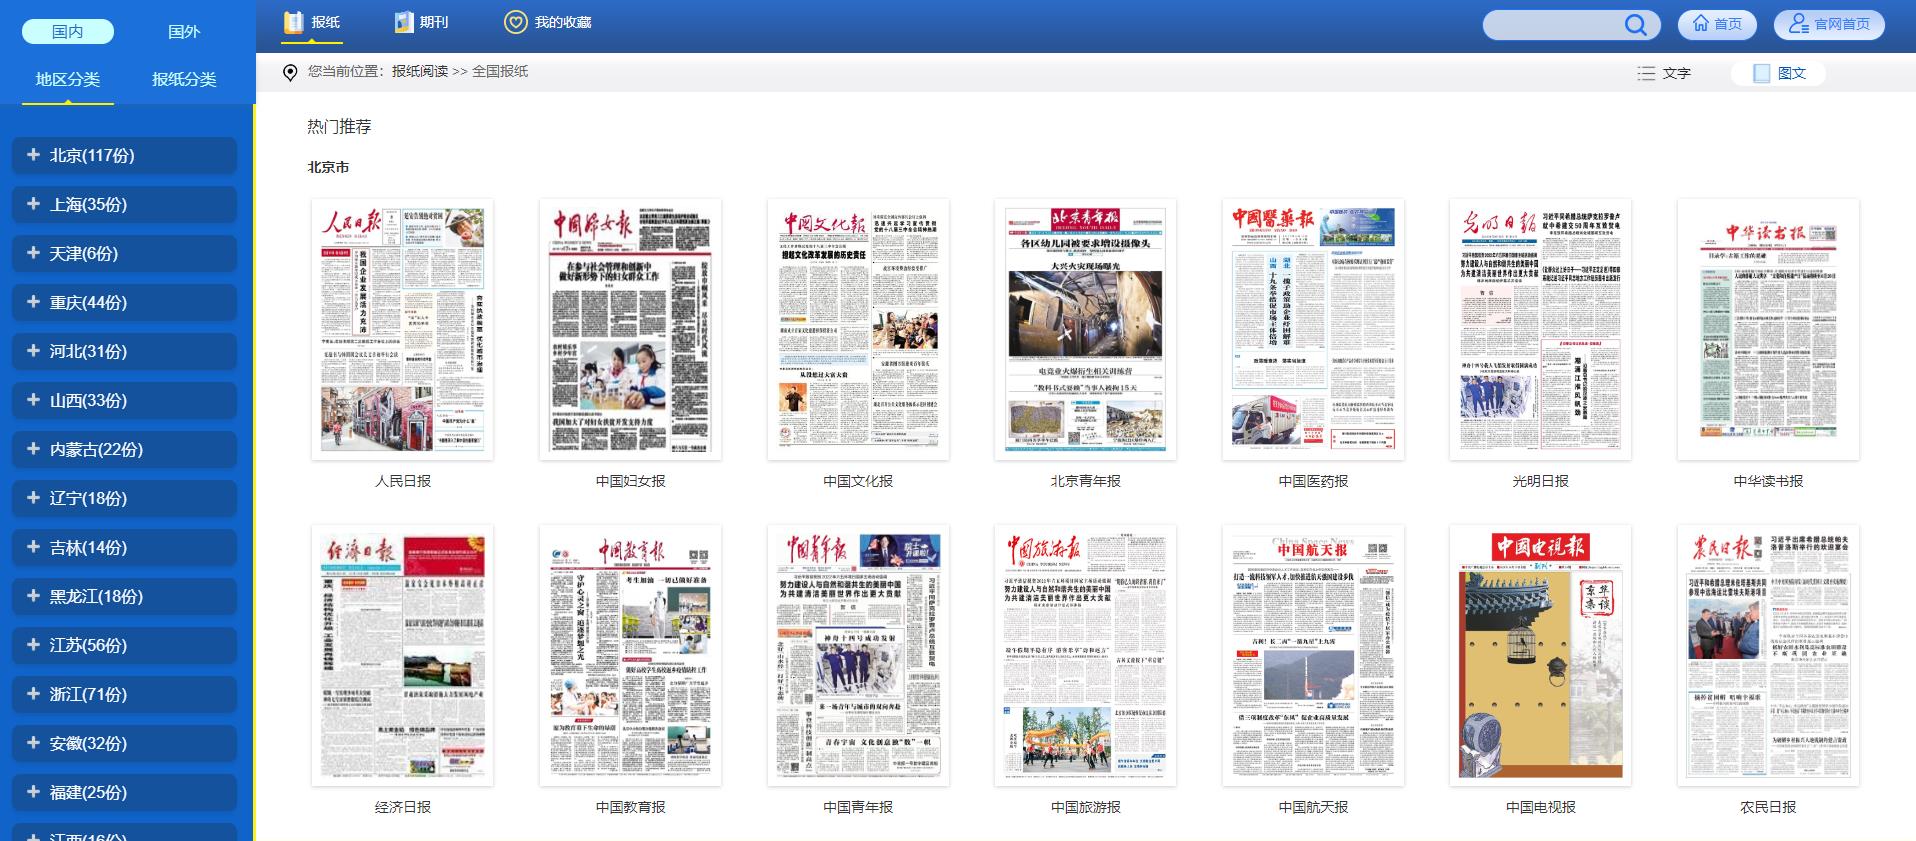The image size is (1916, 841).
Task: Open 北京青年报 front page thumbnail
Action: pos(1085,329)
